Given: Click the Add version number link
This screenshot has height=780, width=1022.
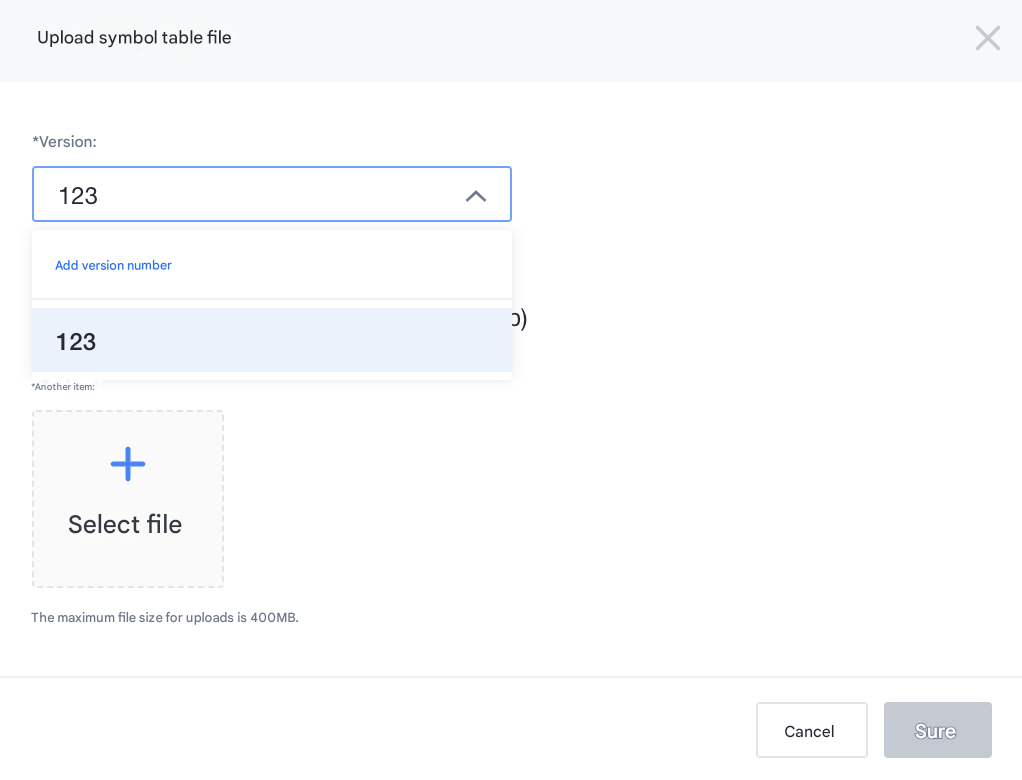Looking at the screenshot, I should click(113, 265).
